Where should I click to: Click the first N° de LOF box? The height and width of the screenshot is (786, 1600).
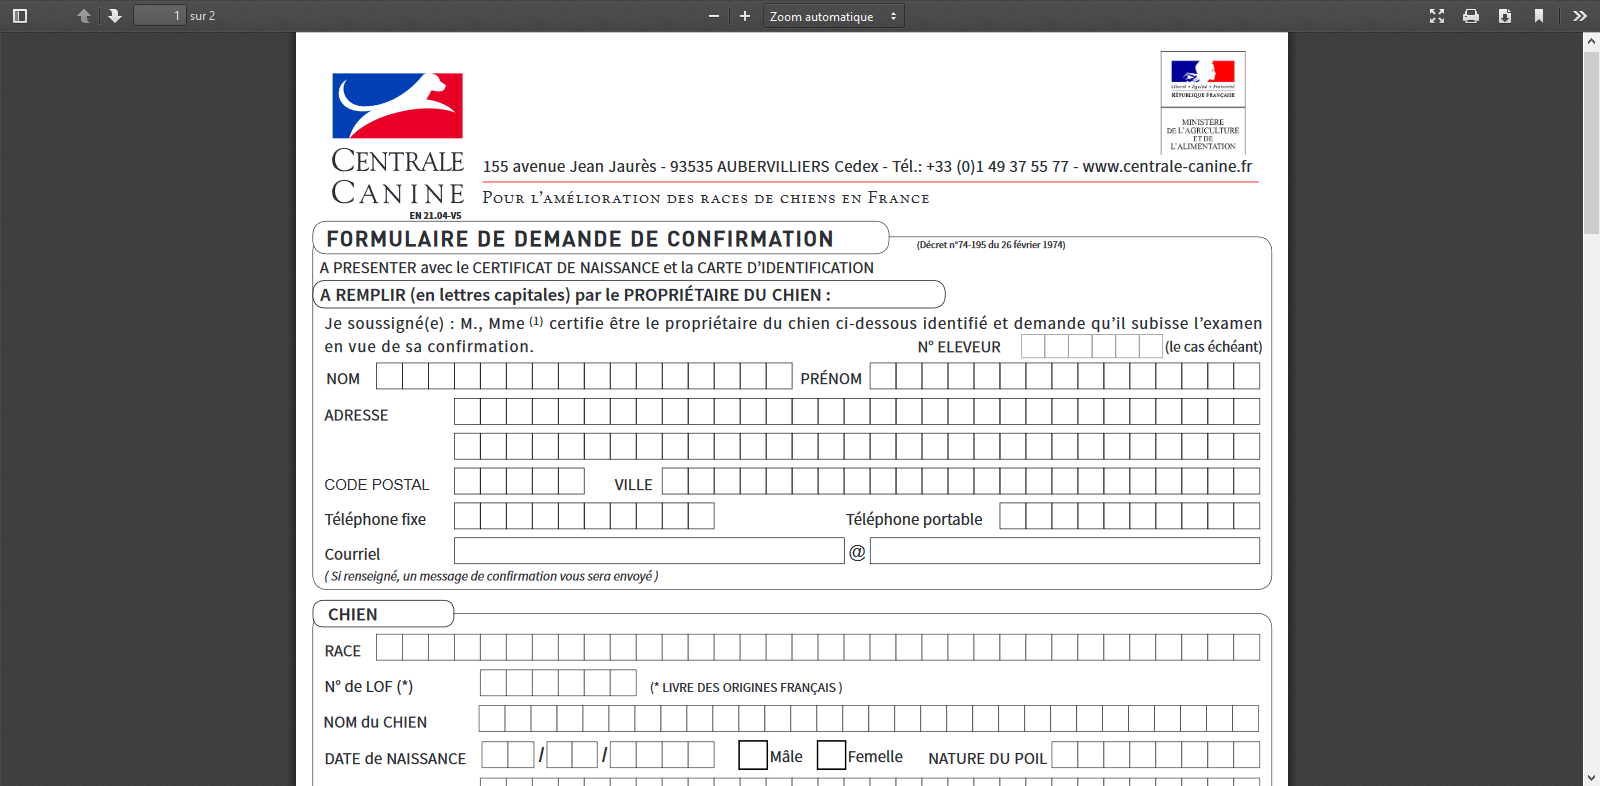[x=493, y=683]
